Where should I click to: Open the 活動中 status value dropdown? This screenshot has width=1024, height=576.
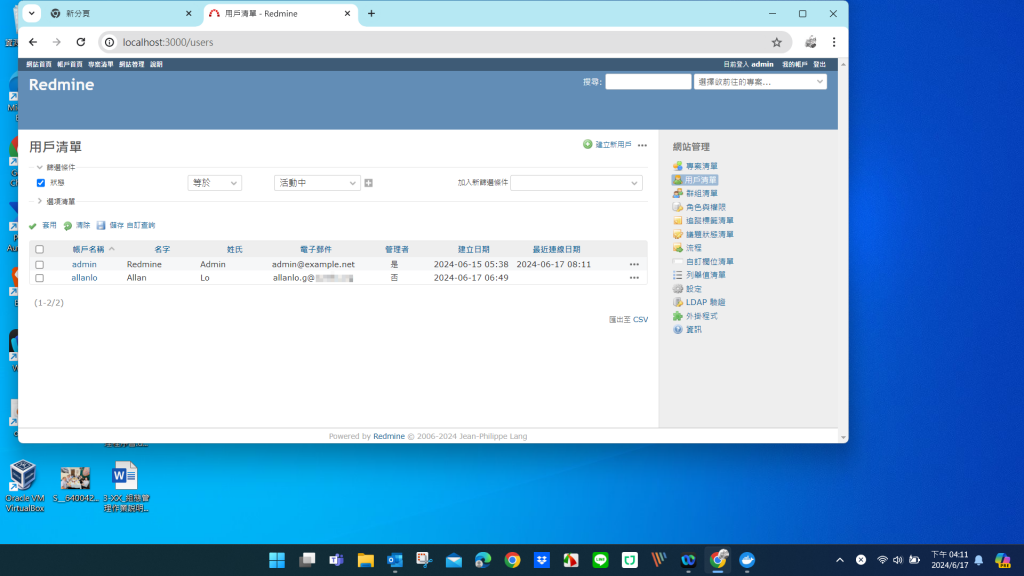click(317, 183)
